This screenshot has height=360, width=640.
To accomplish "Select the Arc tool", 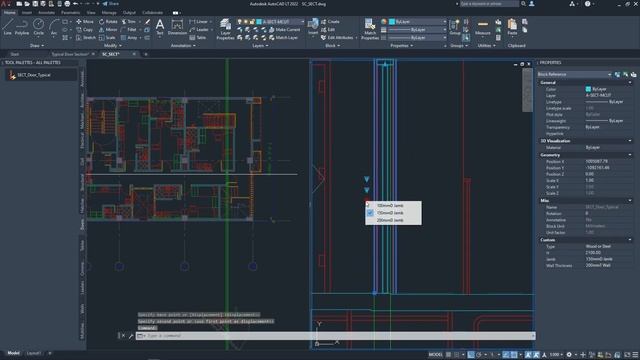I will [x=53, y=27].
